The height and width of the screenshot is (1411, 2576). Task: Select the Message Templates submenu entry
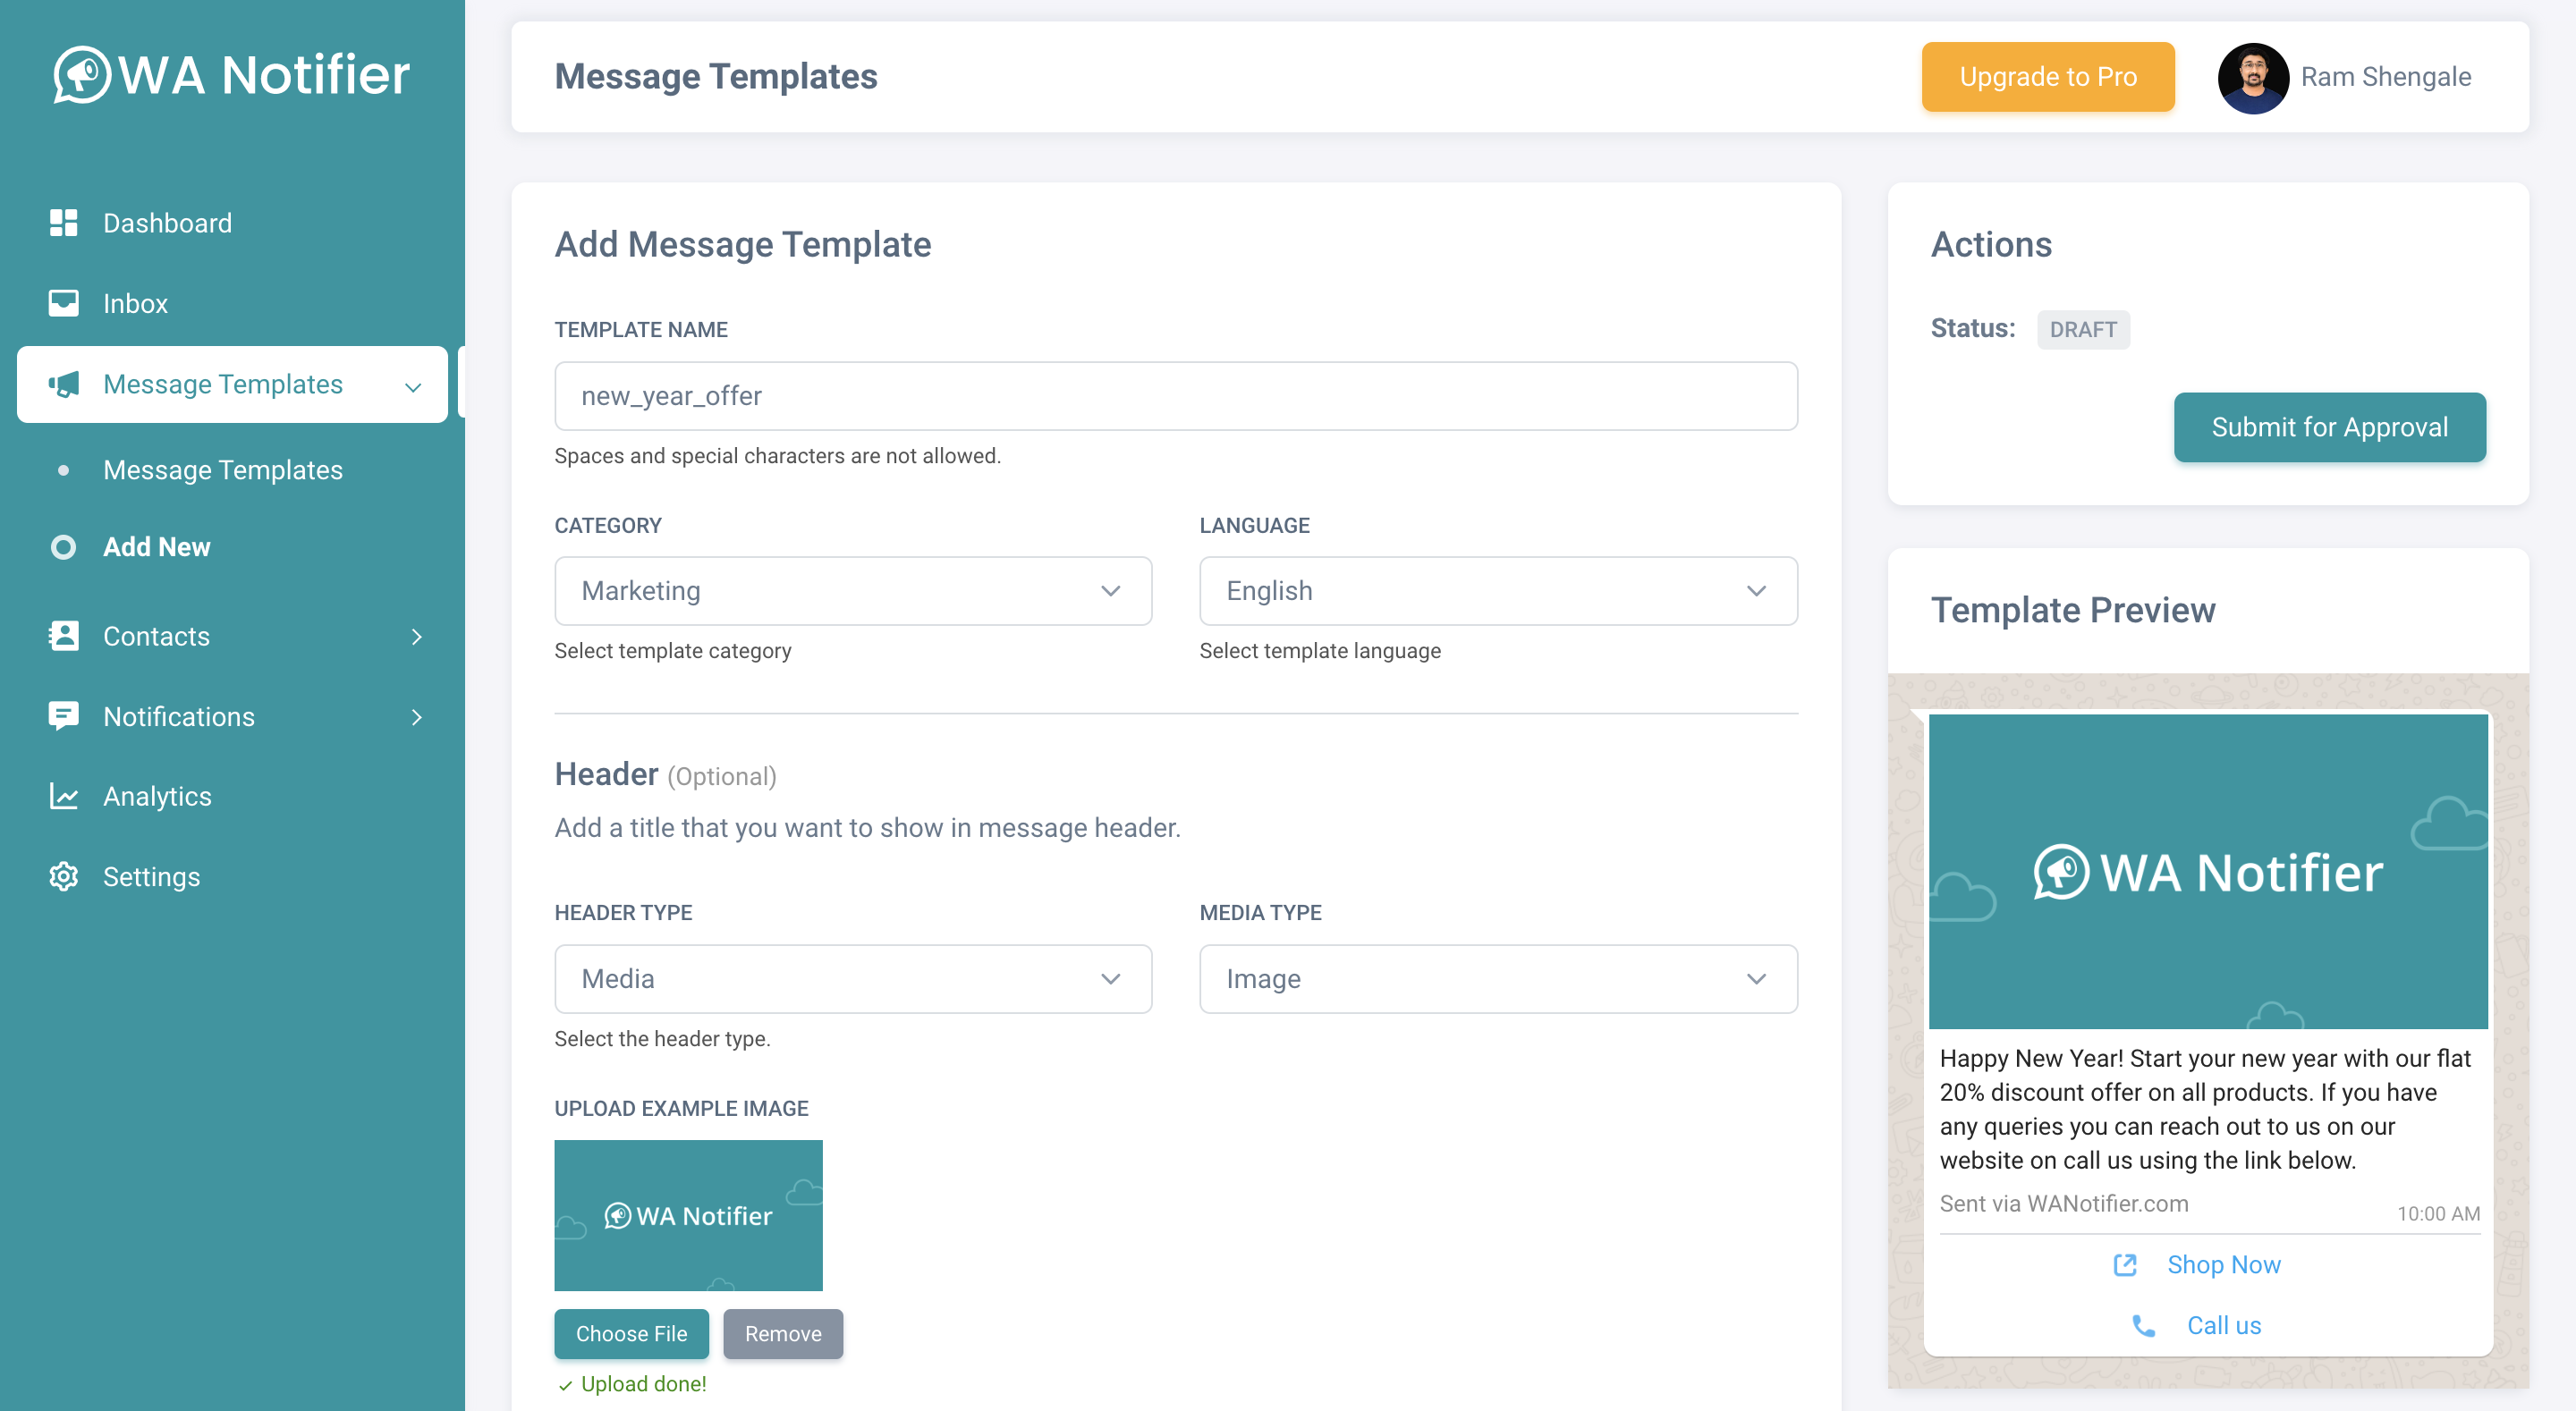pyautogui.click(x=222, y=470)
